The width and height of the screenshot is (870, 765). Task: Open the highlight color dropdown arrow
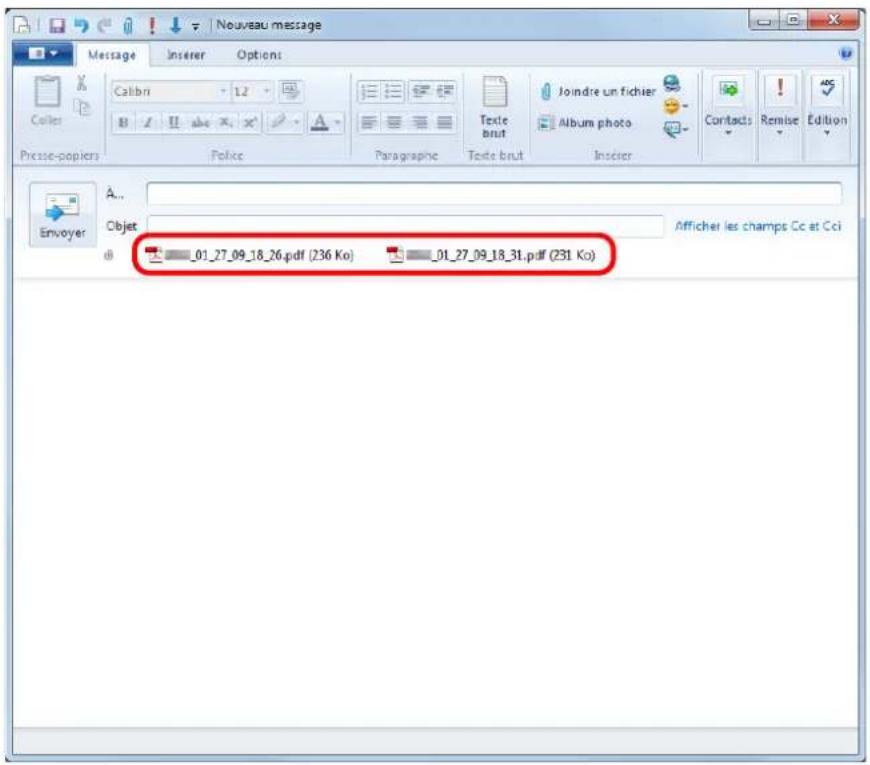point(297,122)
